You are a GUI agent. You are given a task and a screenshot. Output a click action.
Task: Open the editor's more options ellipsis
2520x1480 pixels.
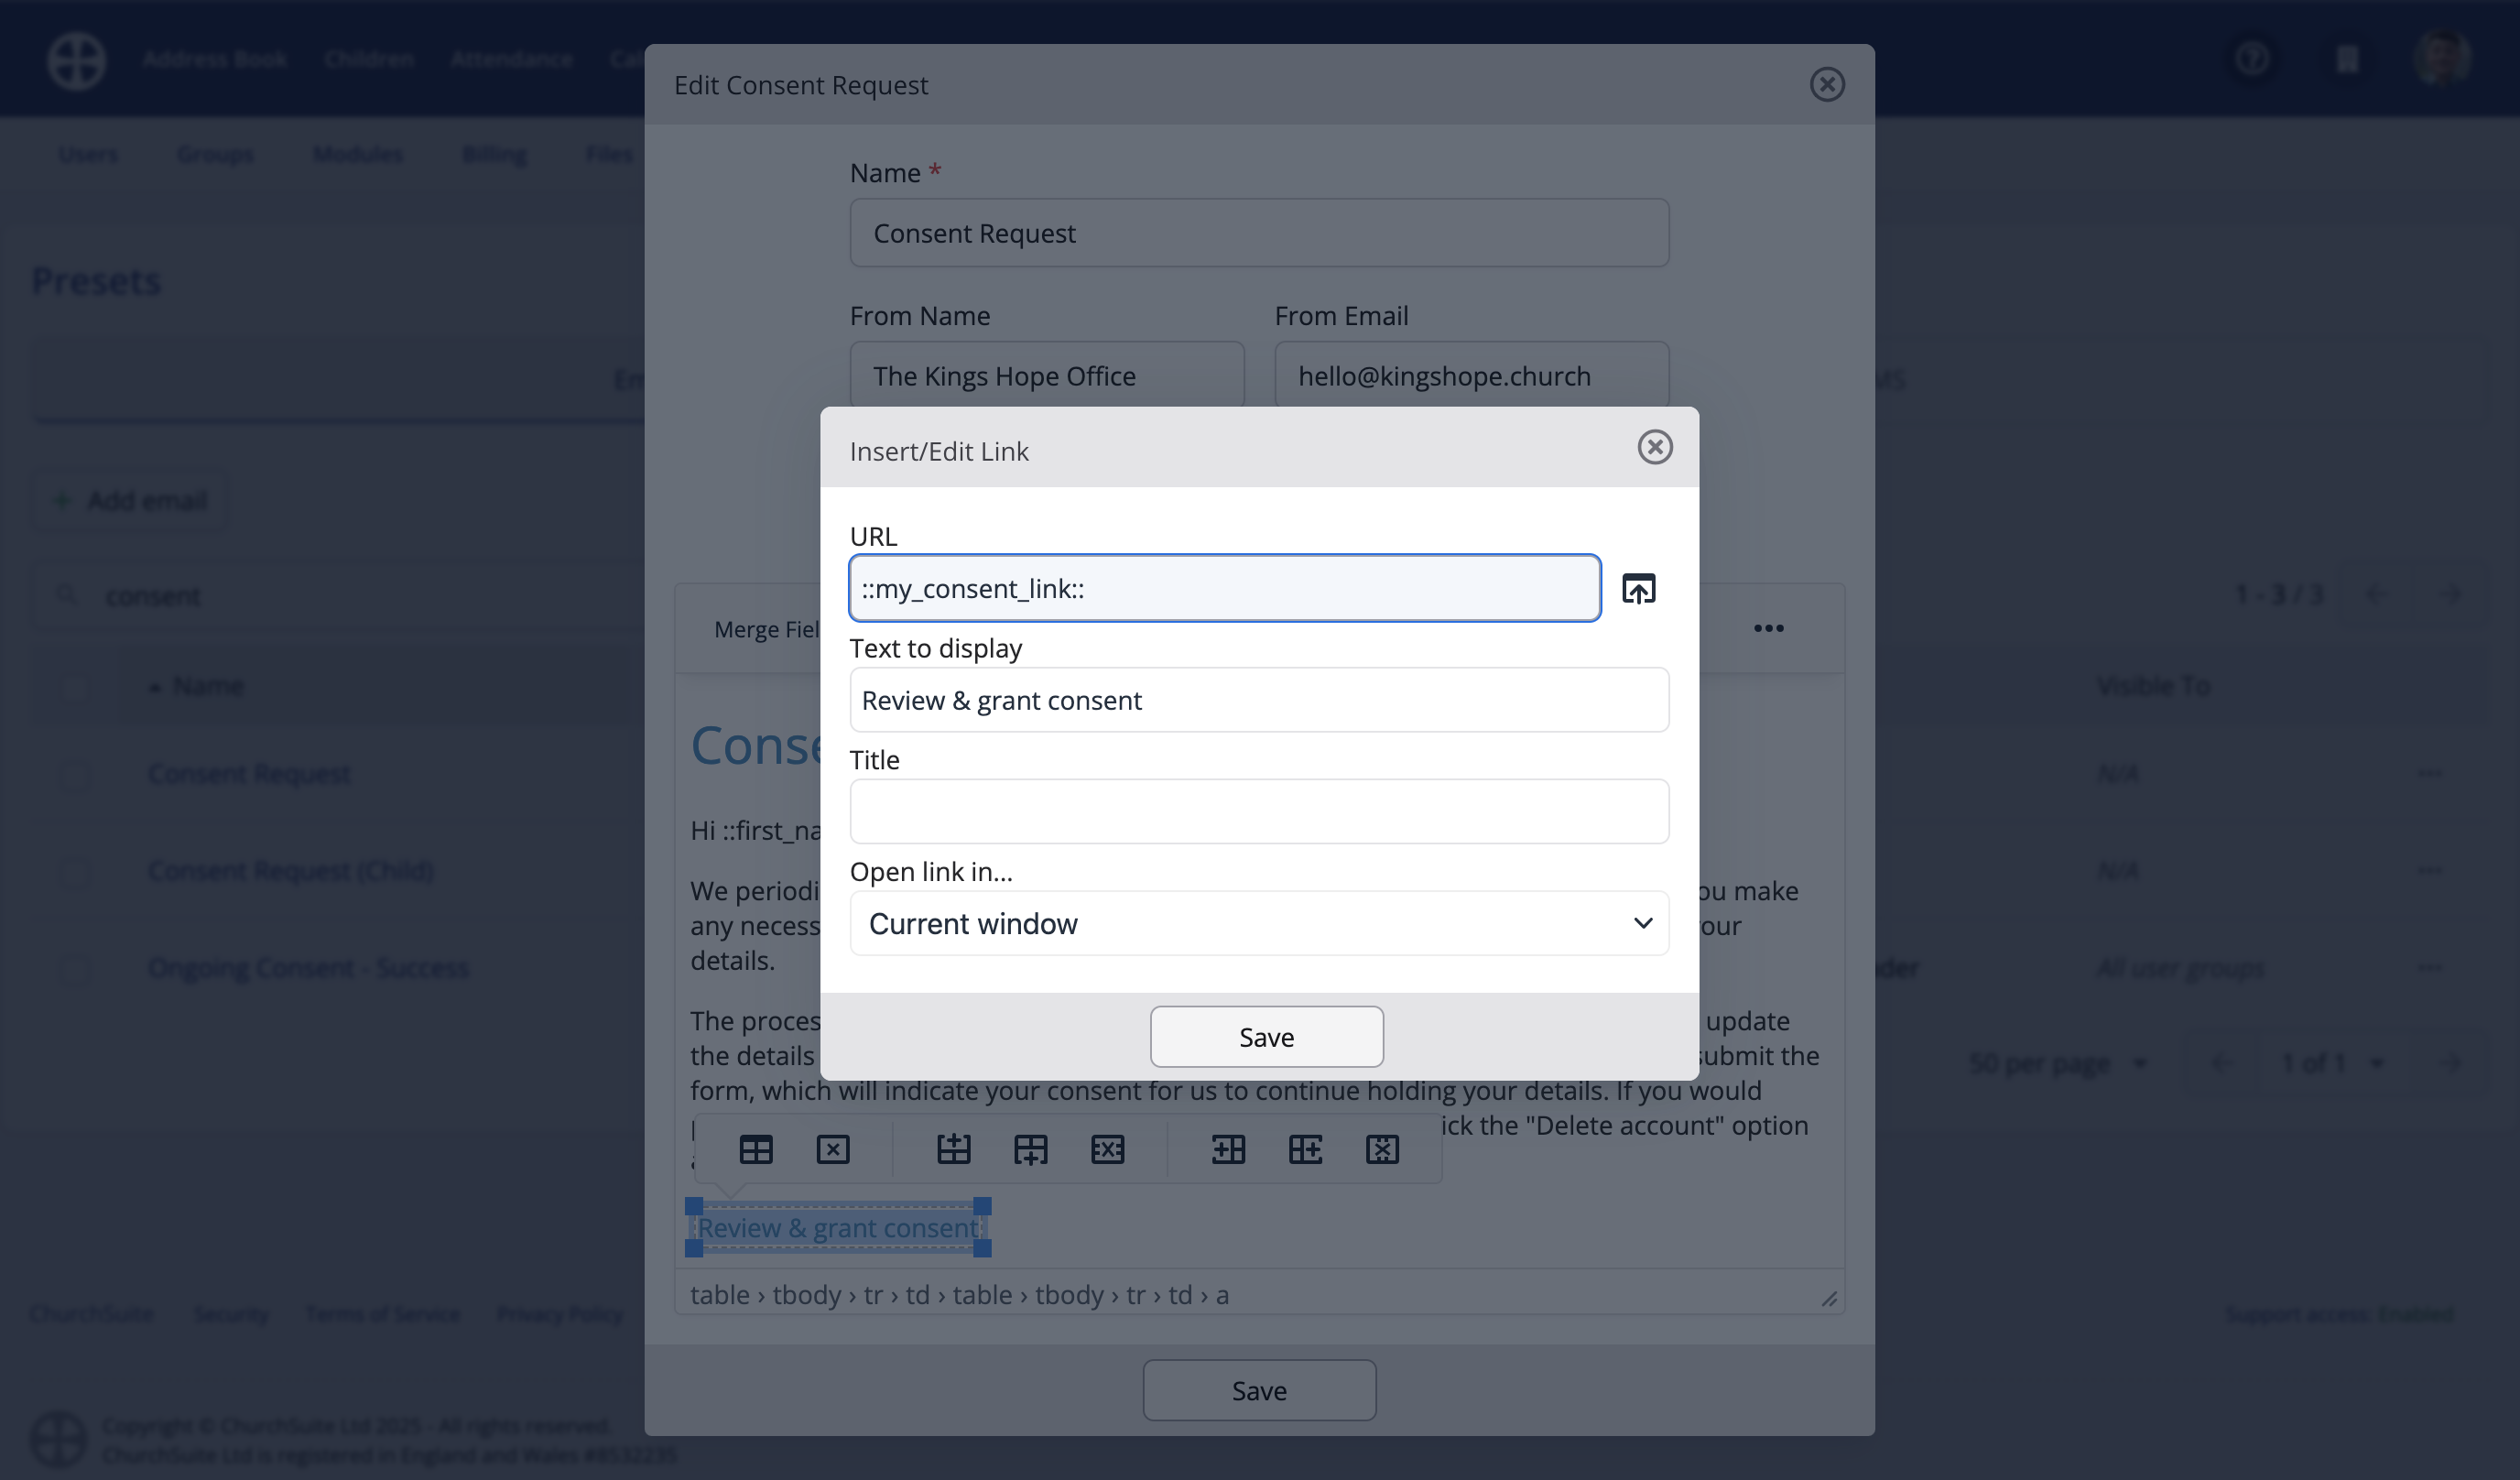pyautogui.click(x=1768, y=628)
